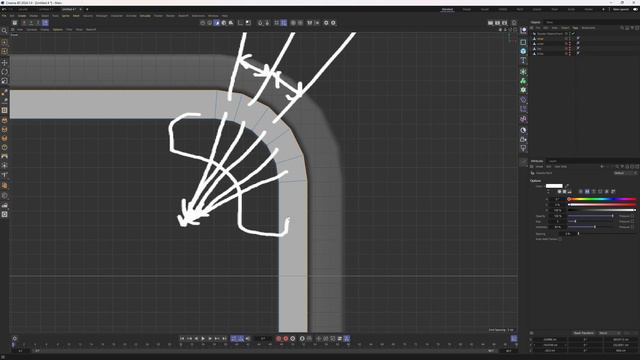Click the Render View icon at top right
The width and height of the screenshot is (640, 360).
(x=491, y=23)
